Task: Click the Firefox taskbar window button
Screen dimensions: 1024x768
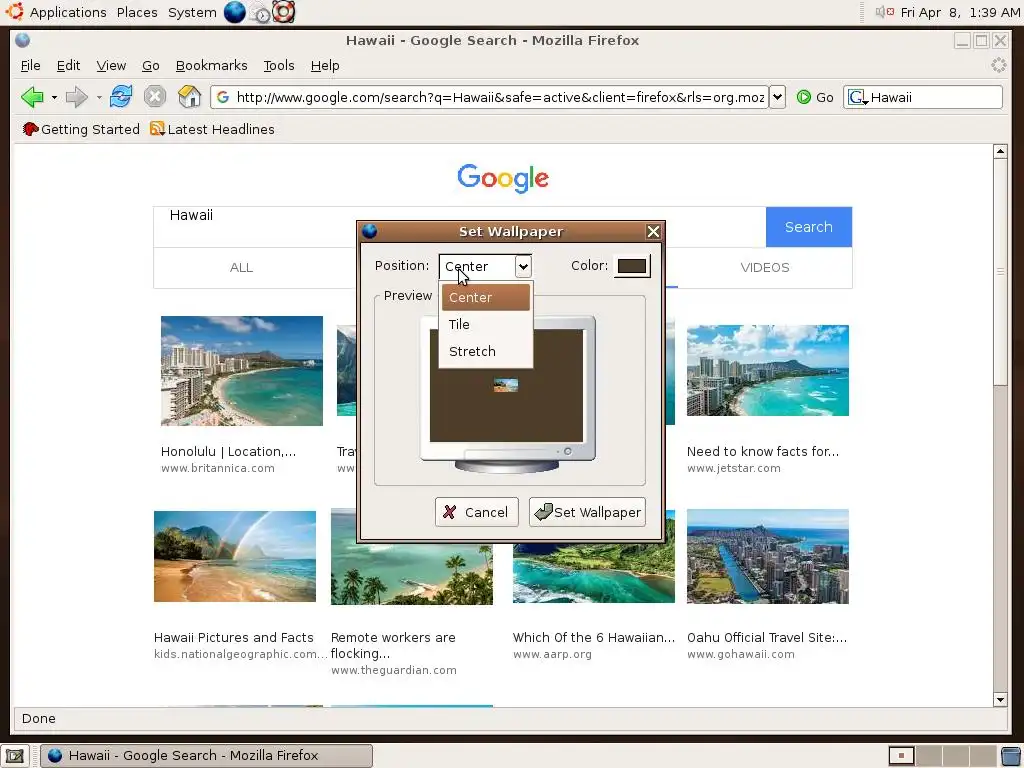Action: (206, 756)
